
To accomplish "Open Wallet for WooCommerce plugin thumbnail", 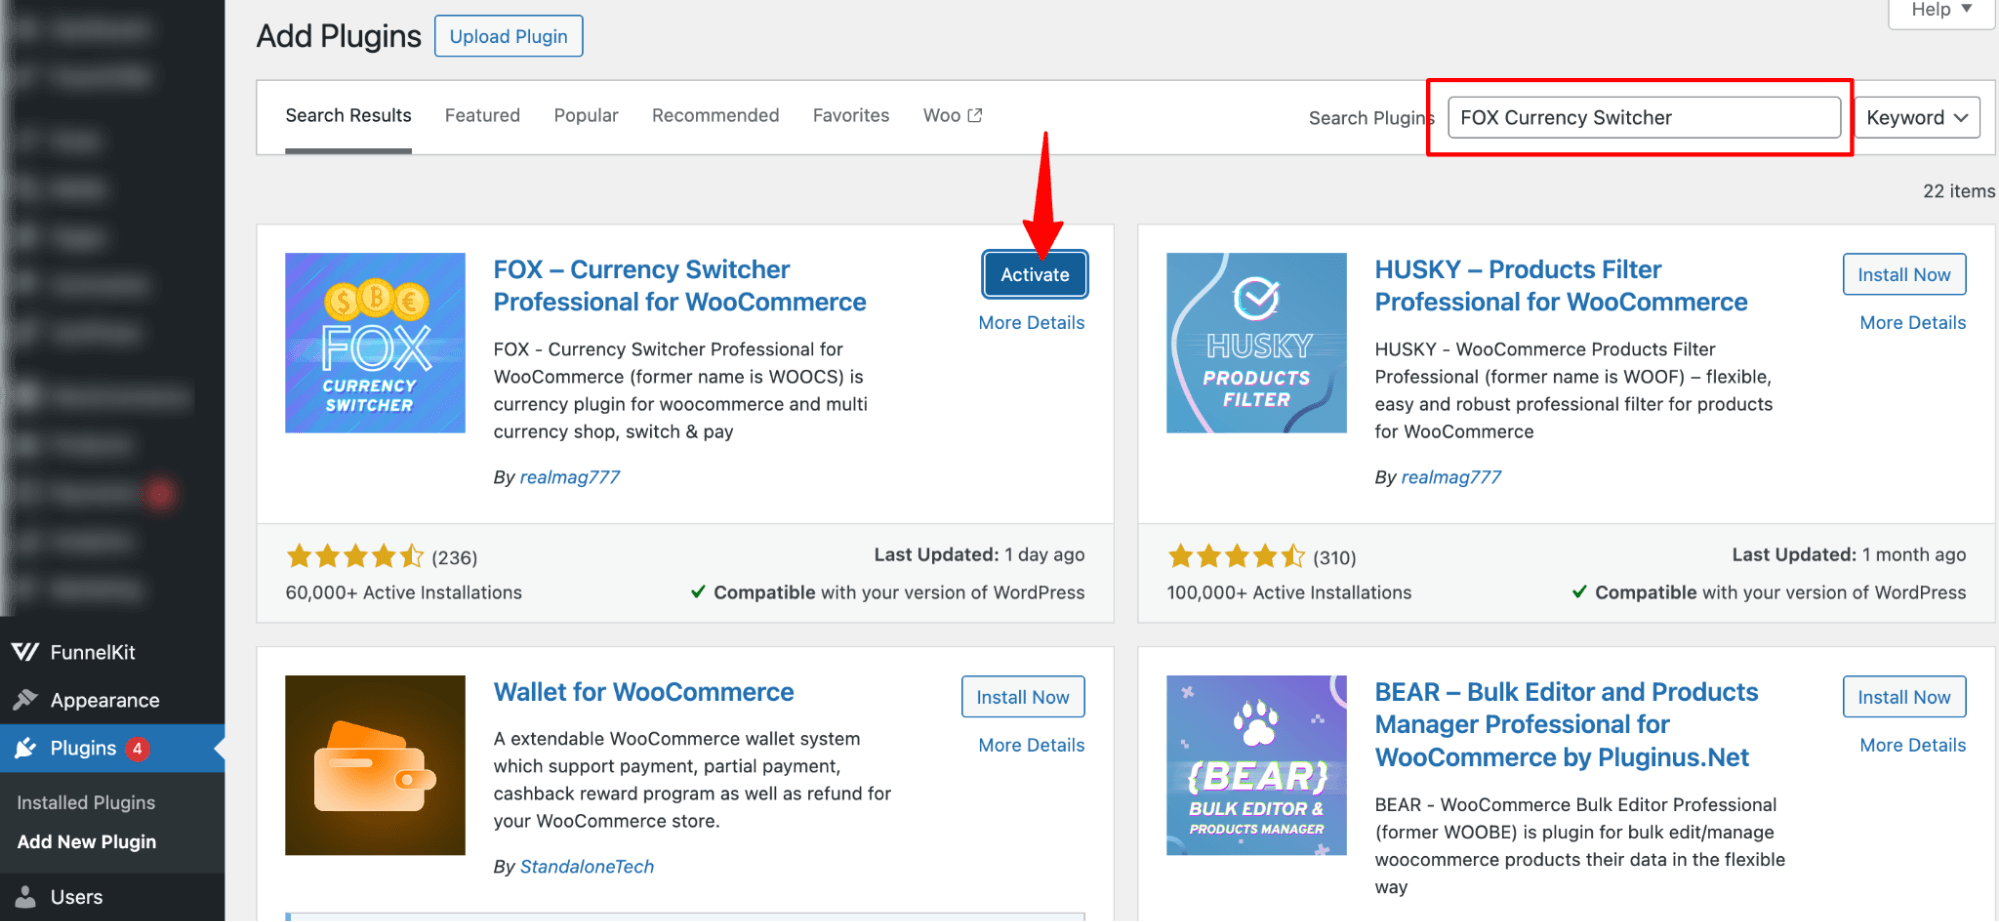I will point(375,765).
